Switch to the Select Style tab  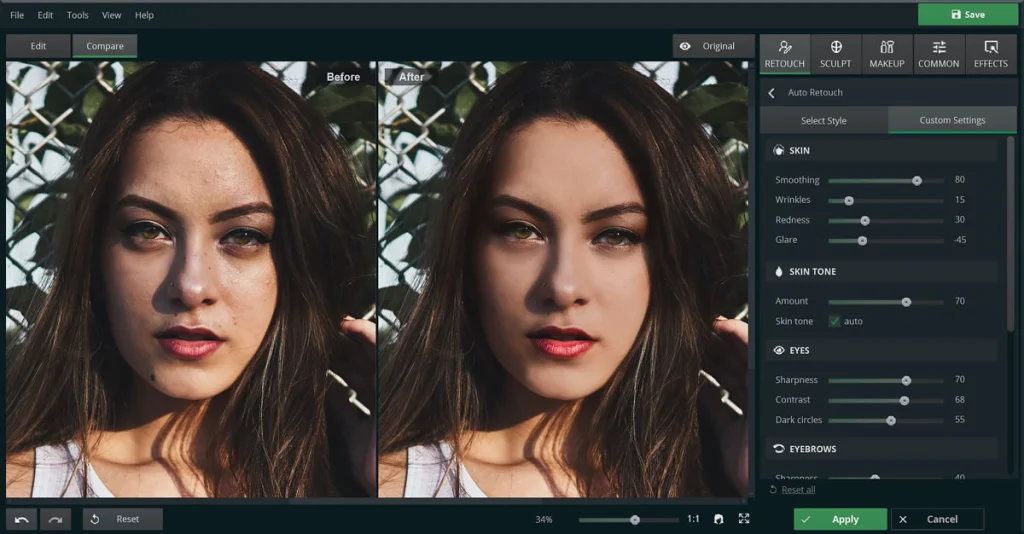(823, 120)
